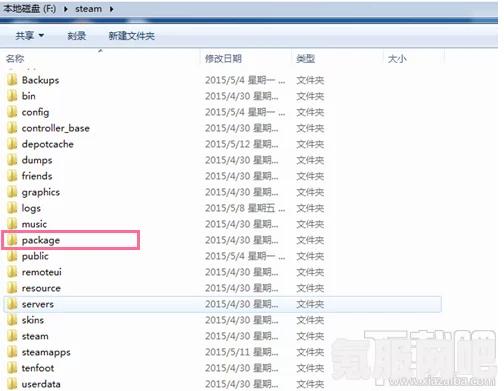Select the remoteui folder name
The height and width of the screenshot is (391, 504).
pyautogui.click(x=42, y=272)
